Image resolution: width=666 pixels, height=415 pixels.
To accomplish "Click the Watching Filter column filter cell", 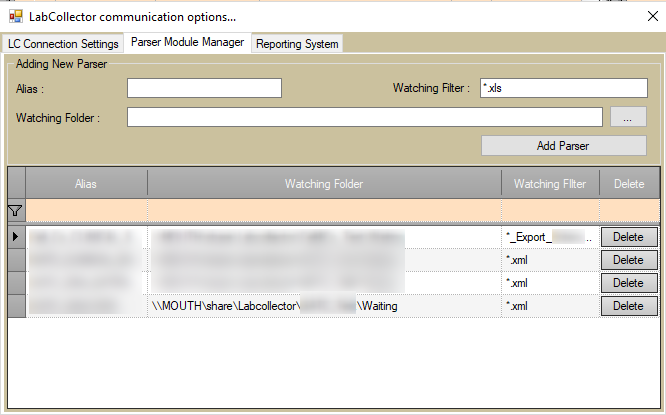I will click(x=550, y=211).
